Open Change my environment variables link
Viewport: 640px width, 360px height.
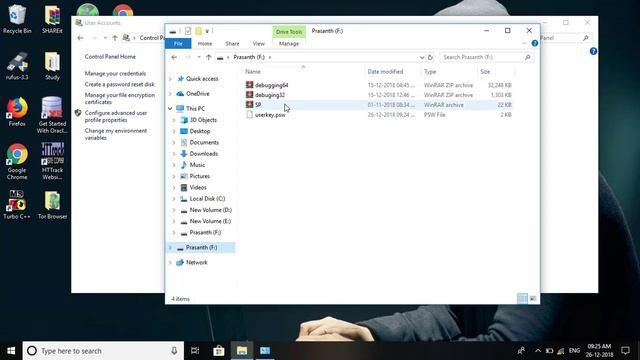click(116, 134)
